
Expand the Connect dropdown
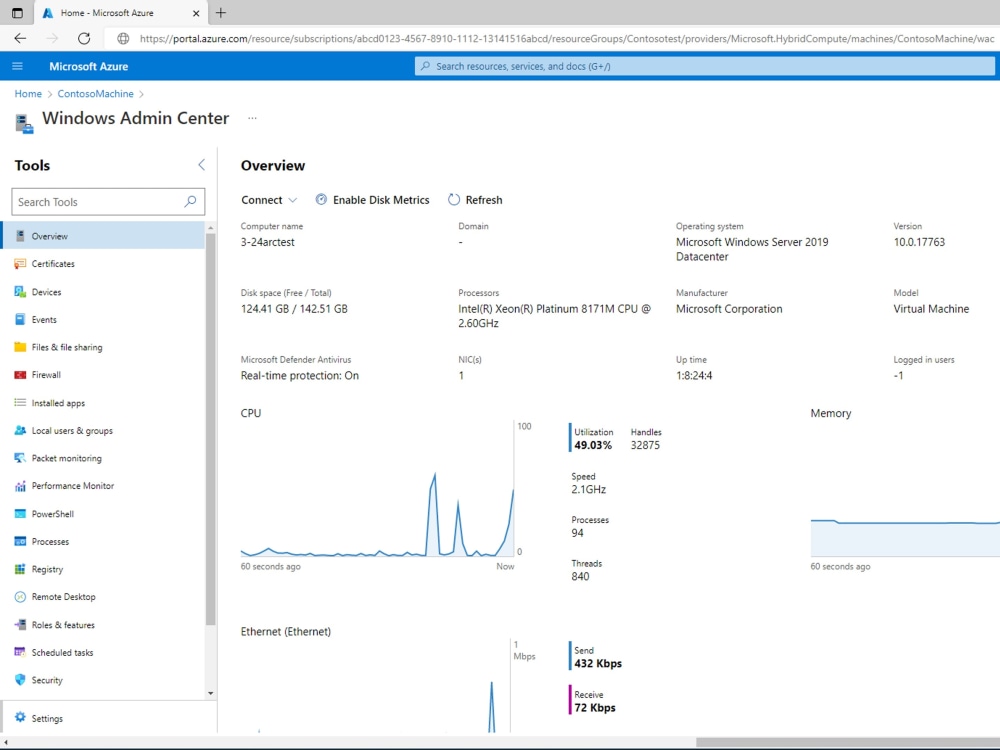(x=268, y=200)
